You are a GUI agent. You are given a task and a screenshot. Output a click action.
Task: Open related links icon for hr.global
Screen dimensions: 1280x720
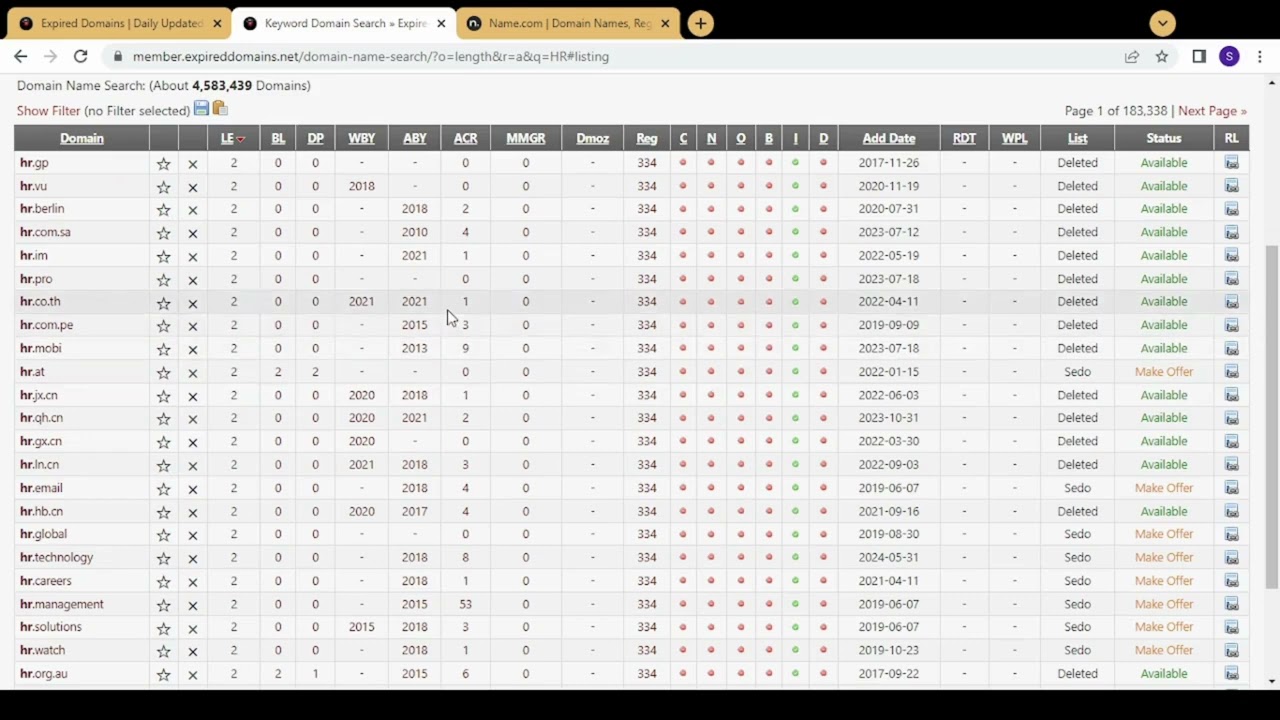coord(1231,534)
